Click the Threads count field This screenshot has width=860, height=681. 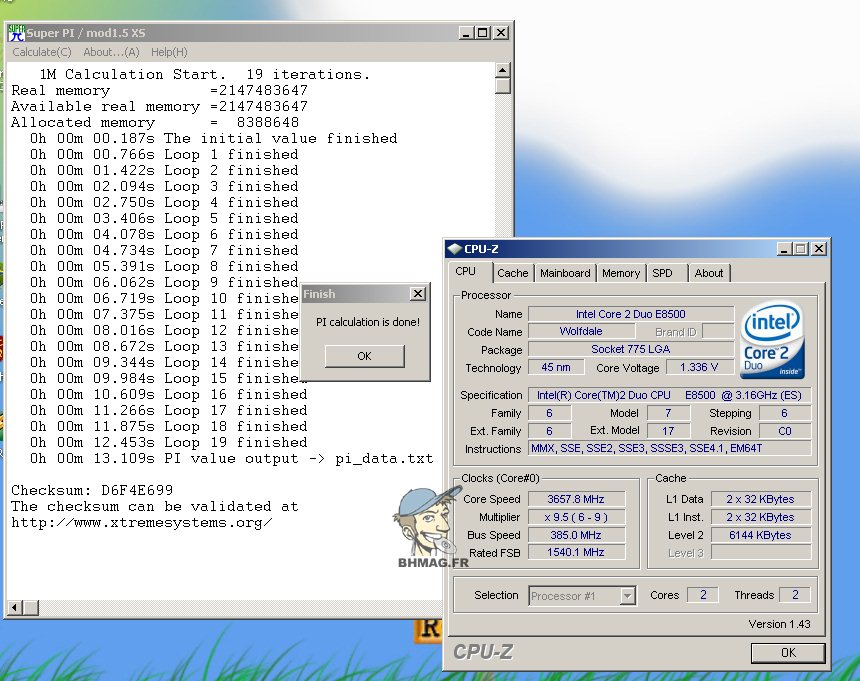point(795,595)
